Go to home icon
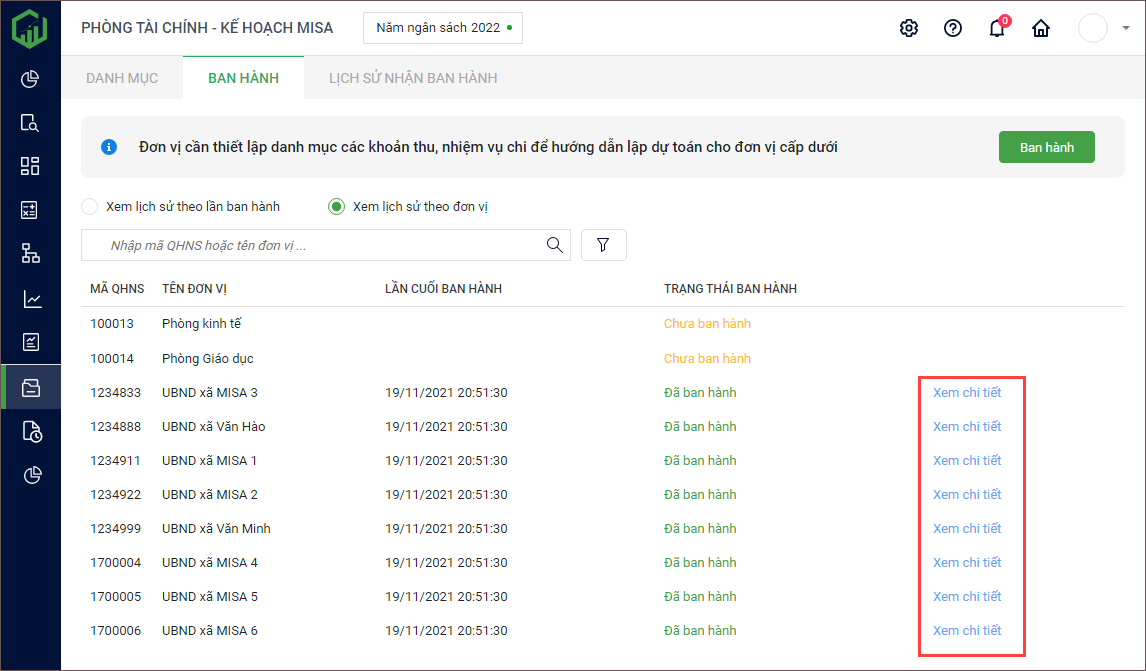The height and width of the screenshot is (671, 1146). 1041,28
